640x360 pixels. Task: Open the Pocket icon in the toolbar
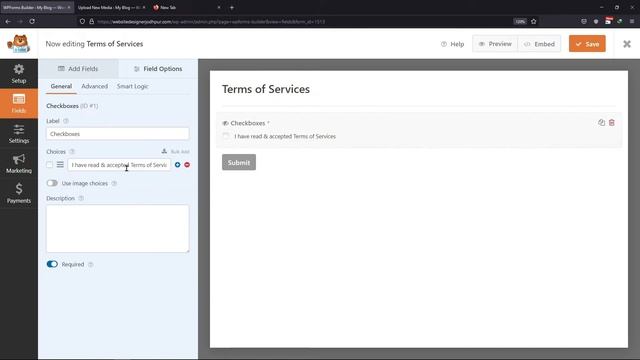click(x=584, y=21)
